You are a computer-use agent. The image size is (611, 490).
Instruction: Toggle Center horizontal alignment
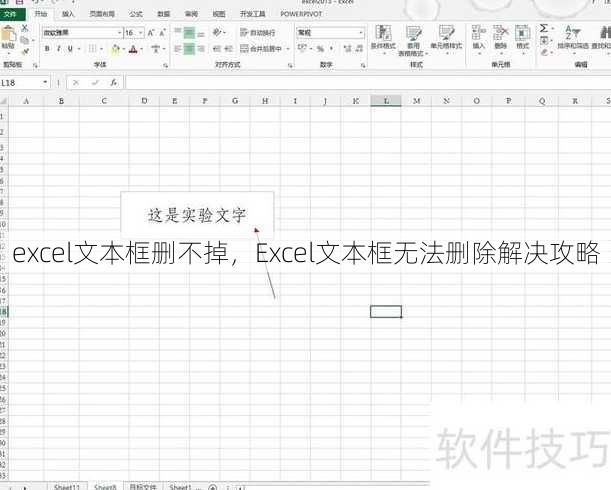189,49
